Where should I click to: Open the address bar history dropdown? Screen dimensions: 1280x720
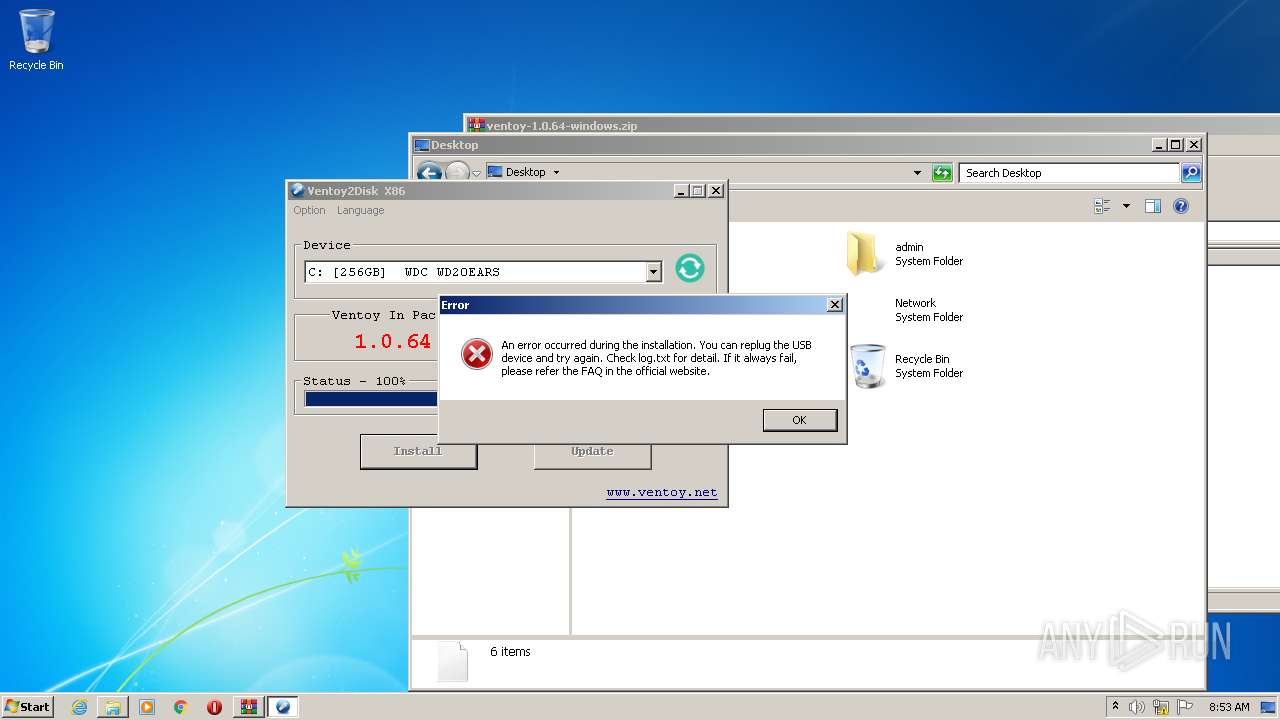917,173
